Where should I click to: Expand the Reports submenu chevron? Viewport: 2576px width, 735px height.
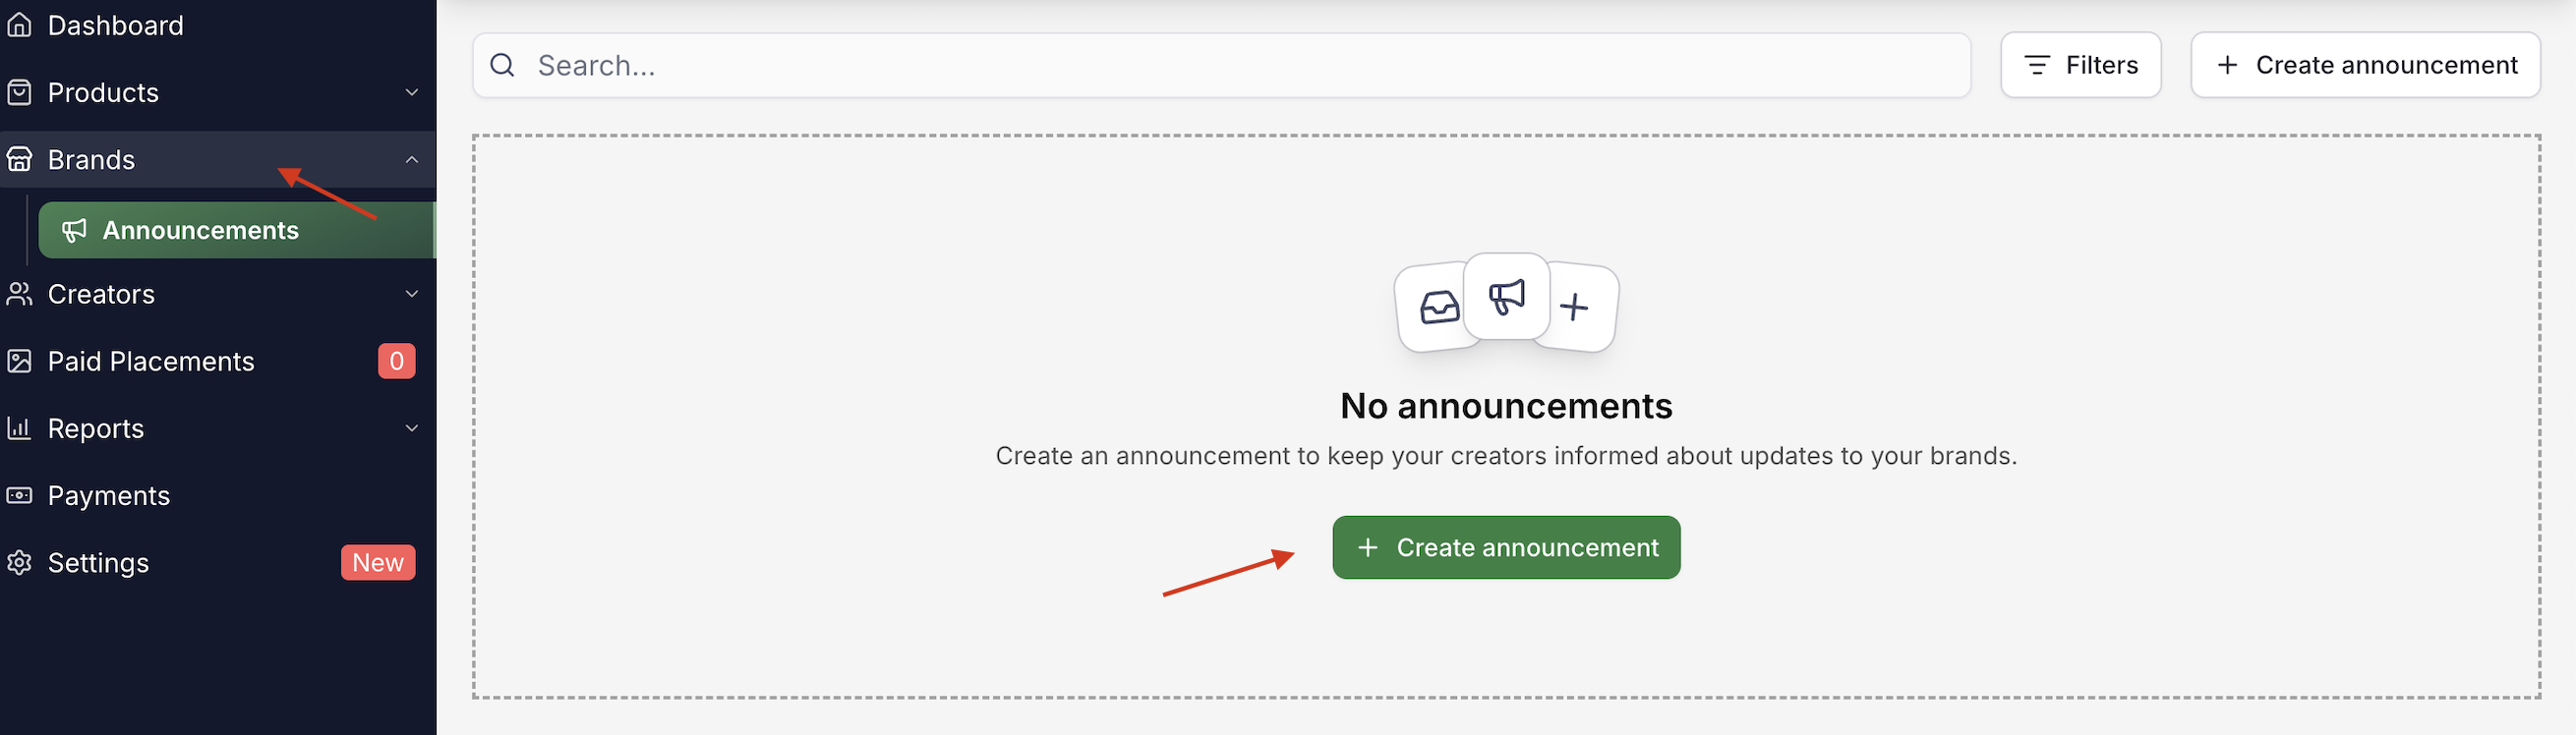coord(412,428)
